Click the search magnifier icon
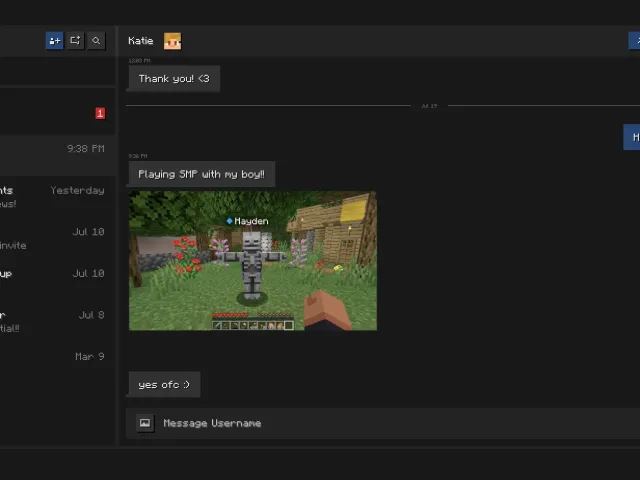The image size is (640, 480). [x=96, y=41]
